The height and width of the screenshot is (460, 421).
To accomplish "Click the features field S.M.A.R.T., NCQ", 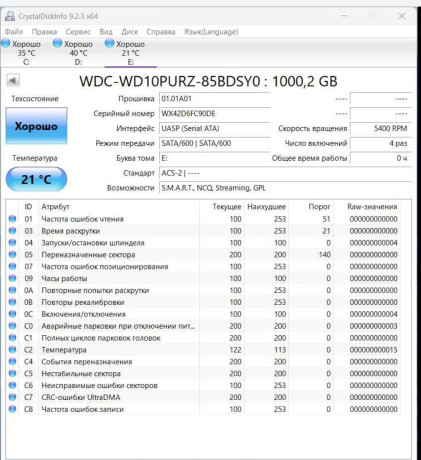I will point(285,188).
